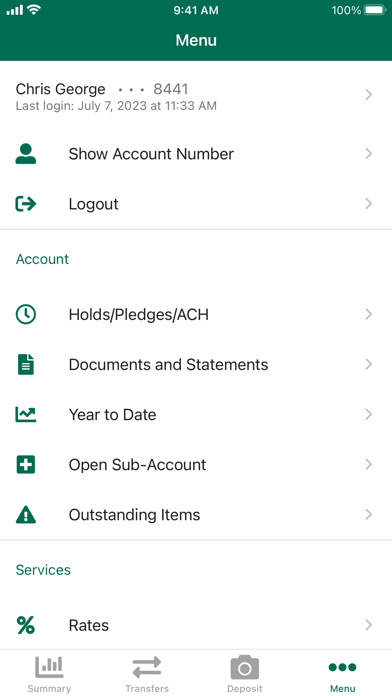Open the chevron on Open Sub-Account row
The width and height of the screenshot is (392, 696).
(368, 464)
